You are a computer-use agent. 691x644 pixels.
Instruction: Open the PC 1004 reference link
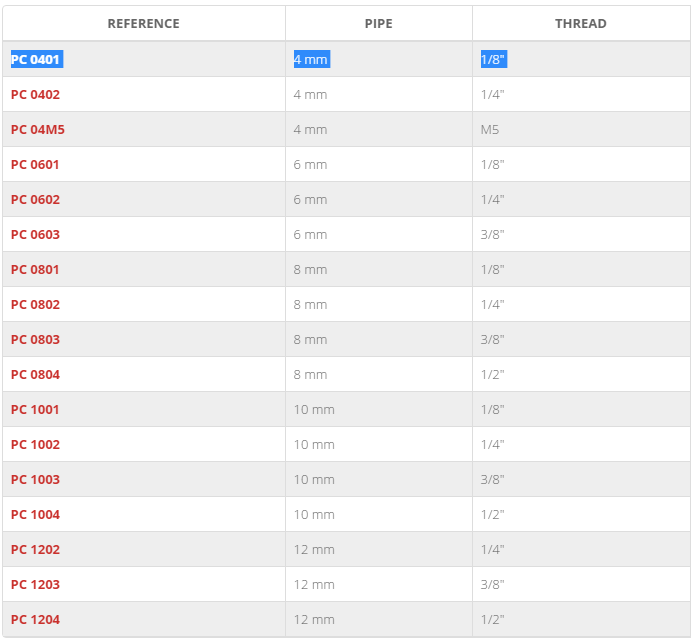(x=35, y=514)
